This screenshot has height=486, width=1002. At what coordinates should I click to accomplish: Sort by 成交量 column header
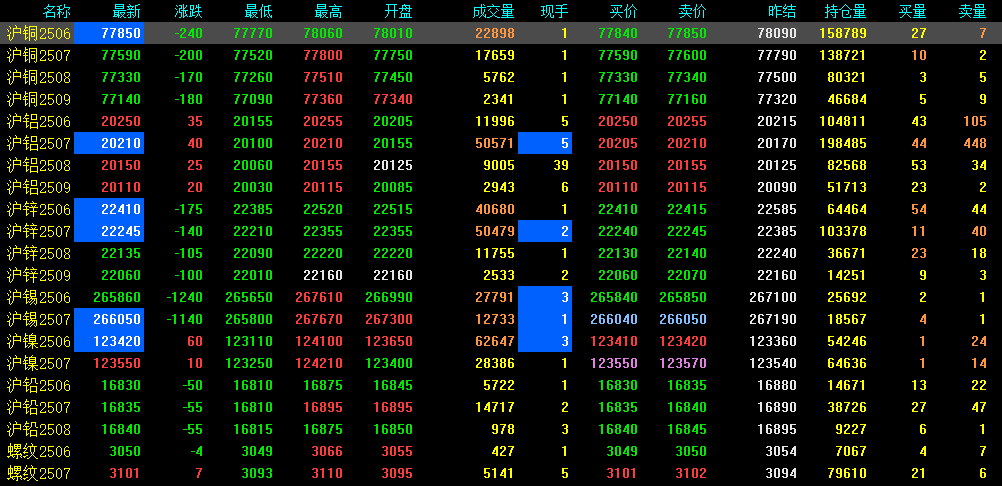pyautogui.click(x=493, y=11)
